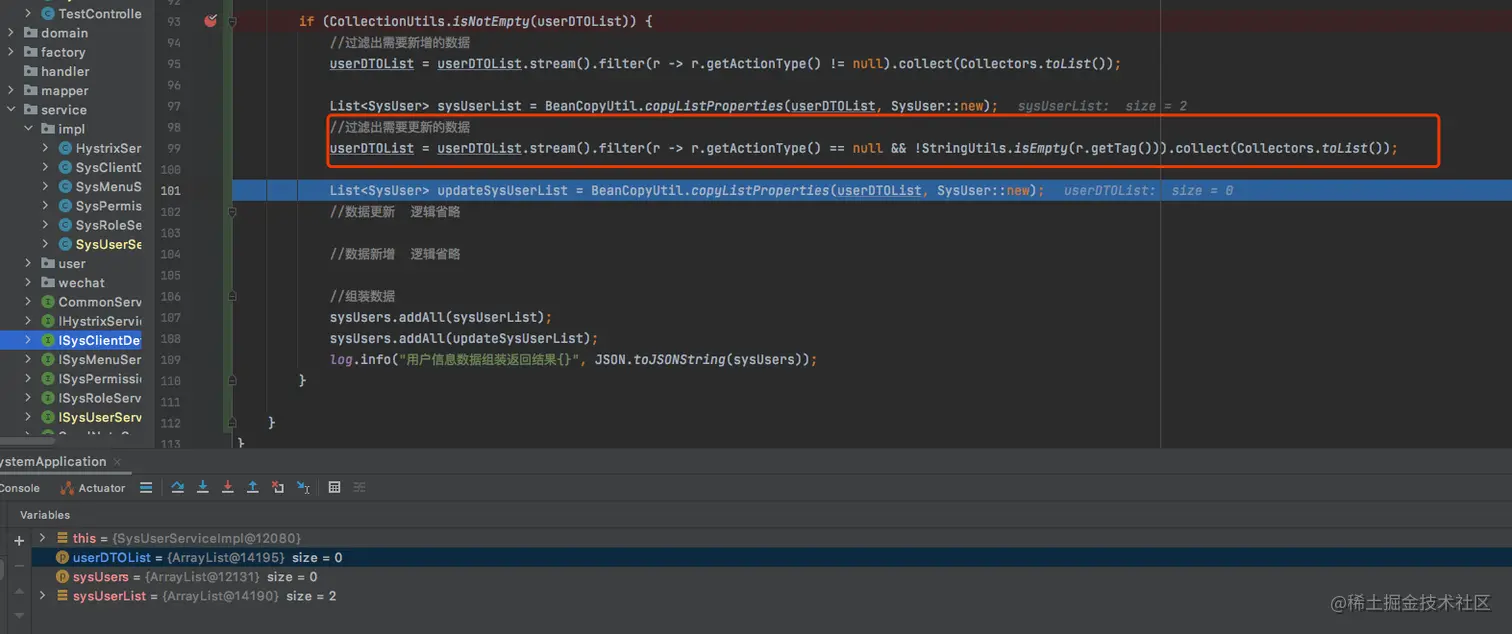Click the fold marker on line 93

point(232,21)
